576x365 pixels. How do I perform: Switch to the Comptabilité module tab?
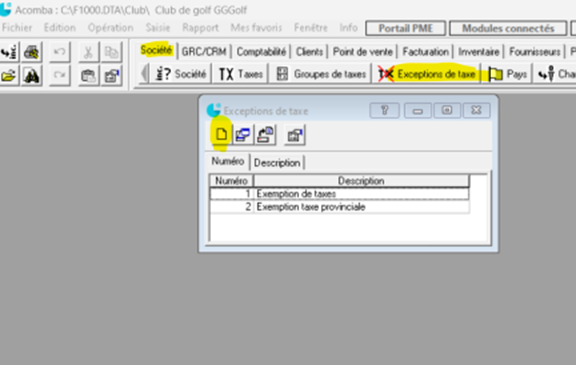261,52
